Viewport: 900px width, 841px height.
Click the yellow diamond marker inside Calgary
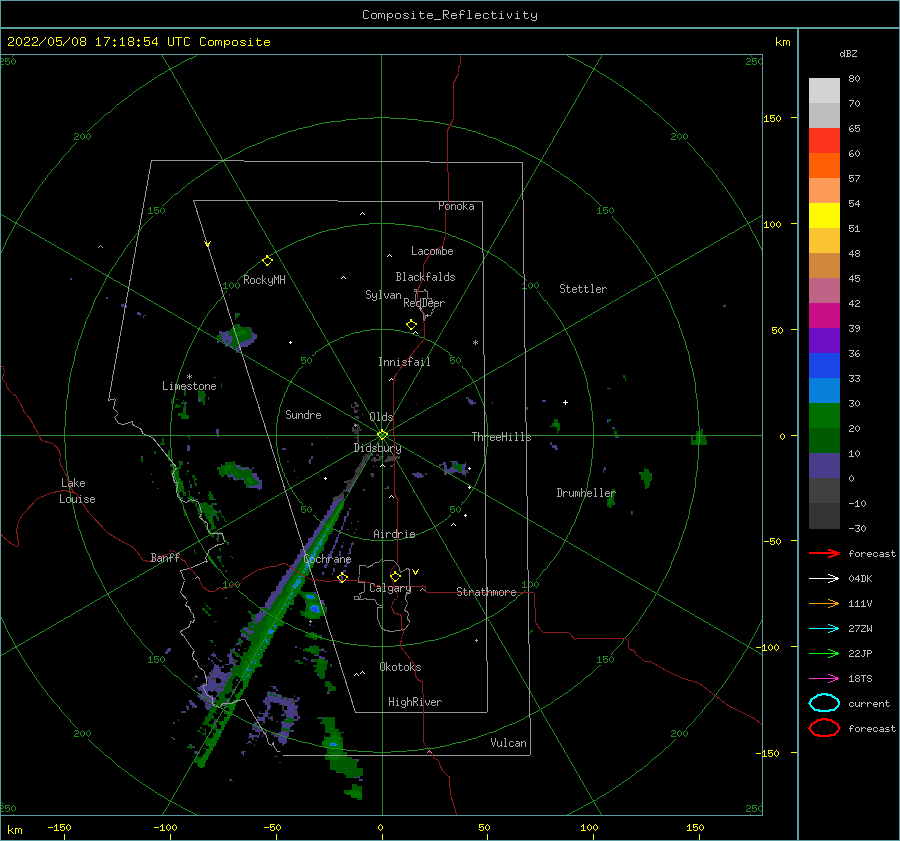pos(395,576)
